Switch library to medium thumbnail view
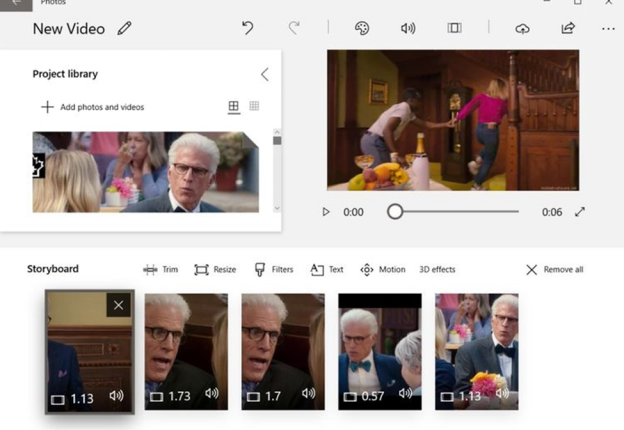The height and width of the screenshot is (430, 624). pyautogui.click(x=234, y=106)
